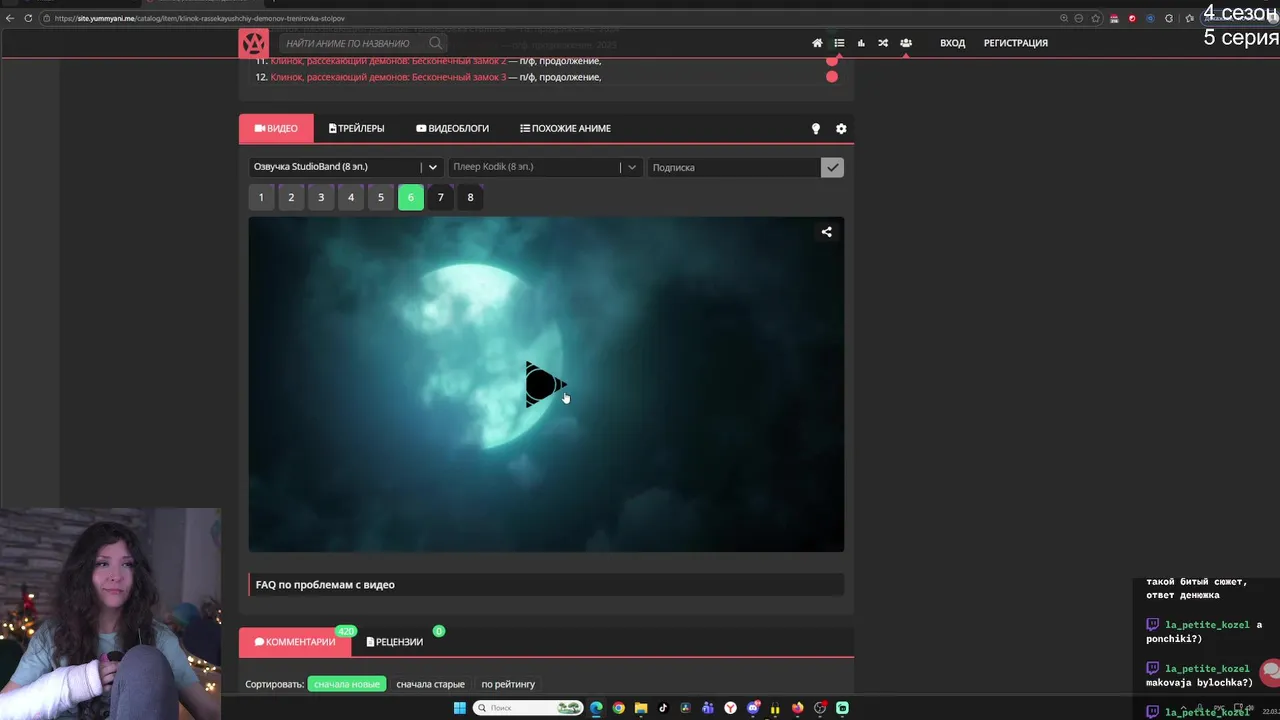Image resolution: width=1280 pixels, height=720 pixels.
Task: Sort comments by сначала новые
Action: 347,684
